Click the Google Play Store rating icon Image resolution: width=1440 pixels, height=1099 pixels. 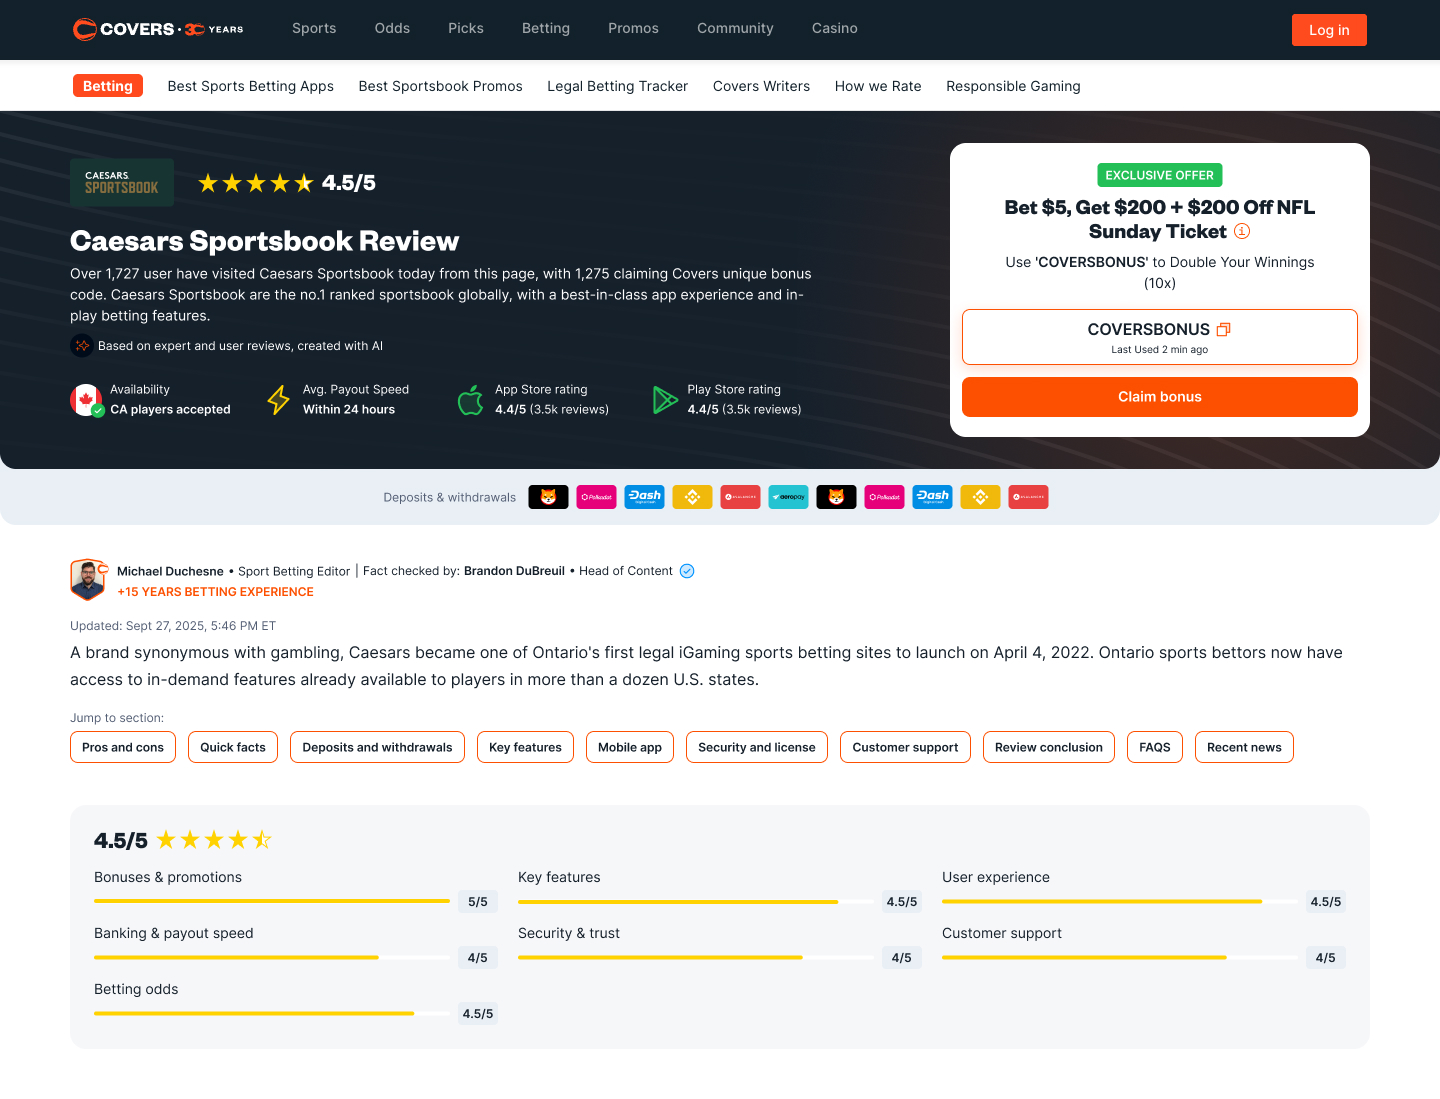[x=665, y=400]
